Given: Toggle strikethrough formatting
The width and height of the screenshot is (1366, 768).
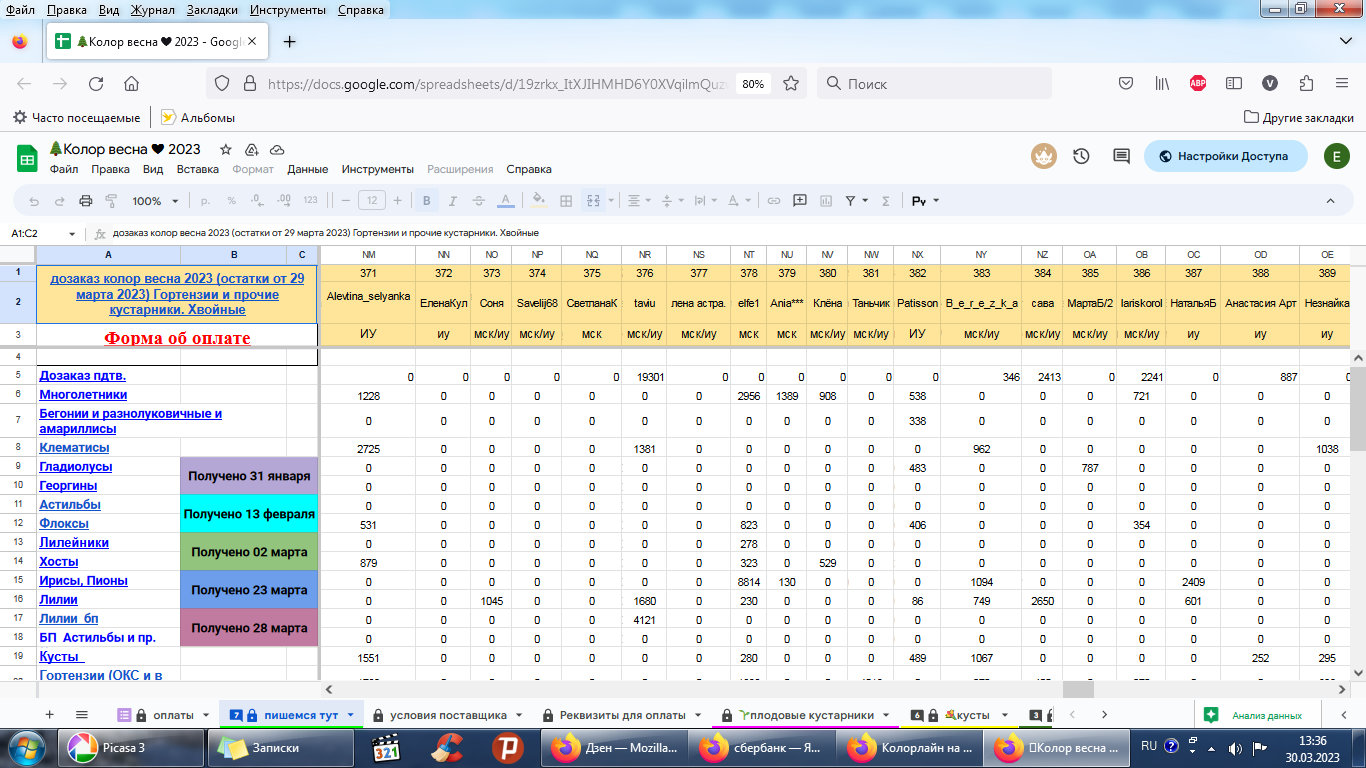Looking at the screenshot, I should point(479,201).
